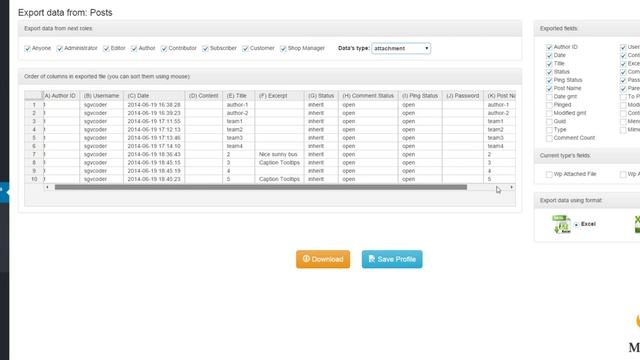The image size is (640, 360).
Task: Click the (B) Username column header
Action: coord(101,96)
